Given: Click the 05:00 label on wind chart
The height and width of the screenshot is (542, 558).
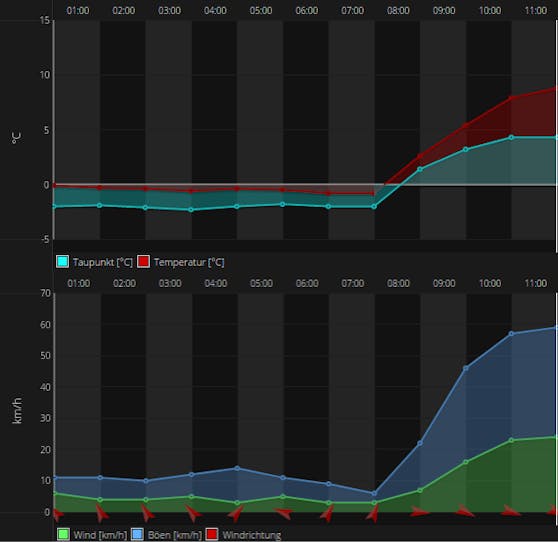Looking at the screenshot, I should click(261, 283).
